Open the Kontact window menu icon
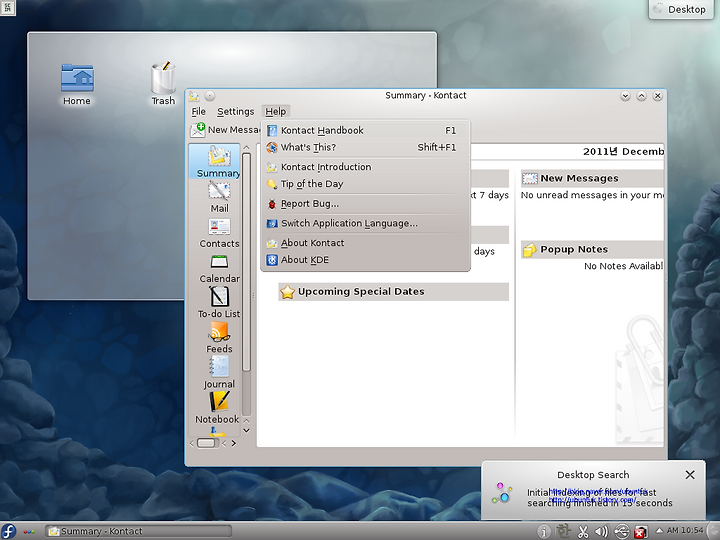This screenshot has height=540, width=720. 194,96
